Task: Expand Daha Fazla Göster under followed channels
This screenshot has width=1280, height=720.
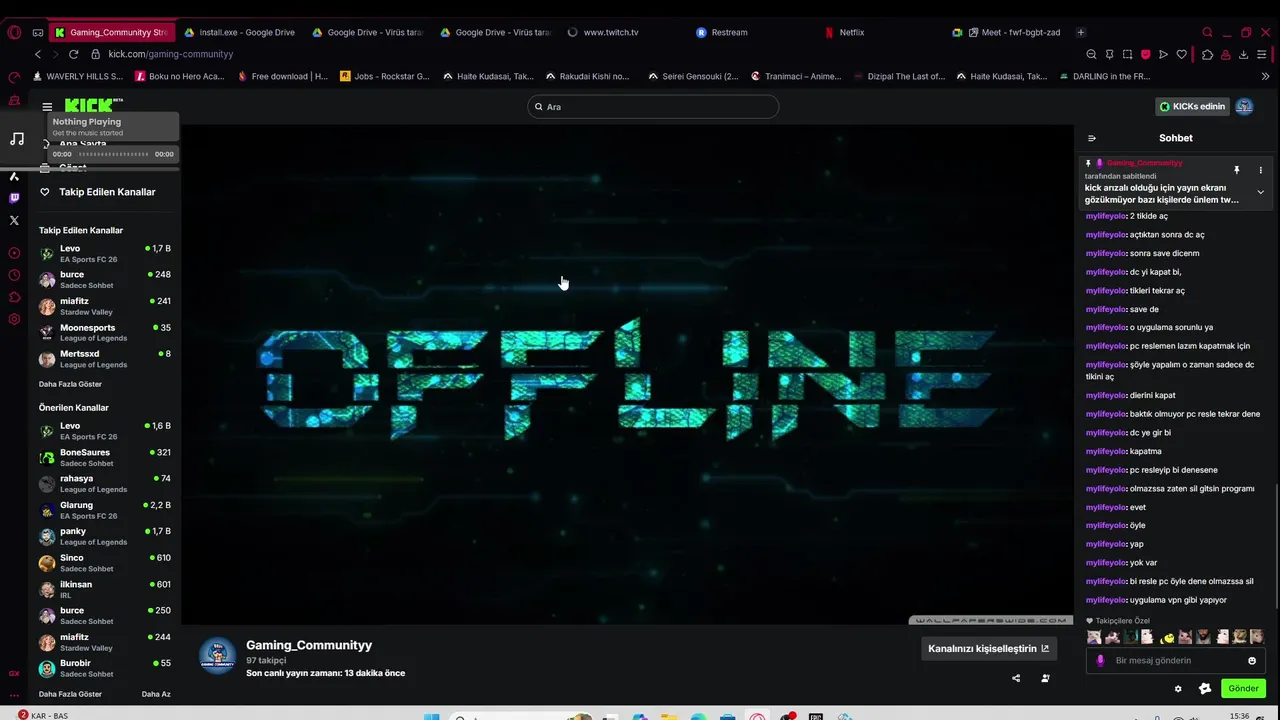Action: tap(70, 384)
